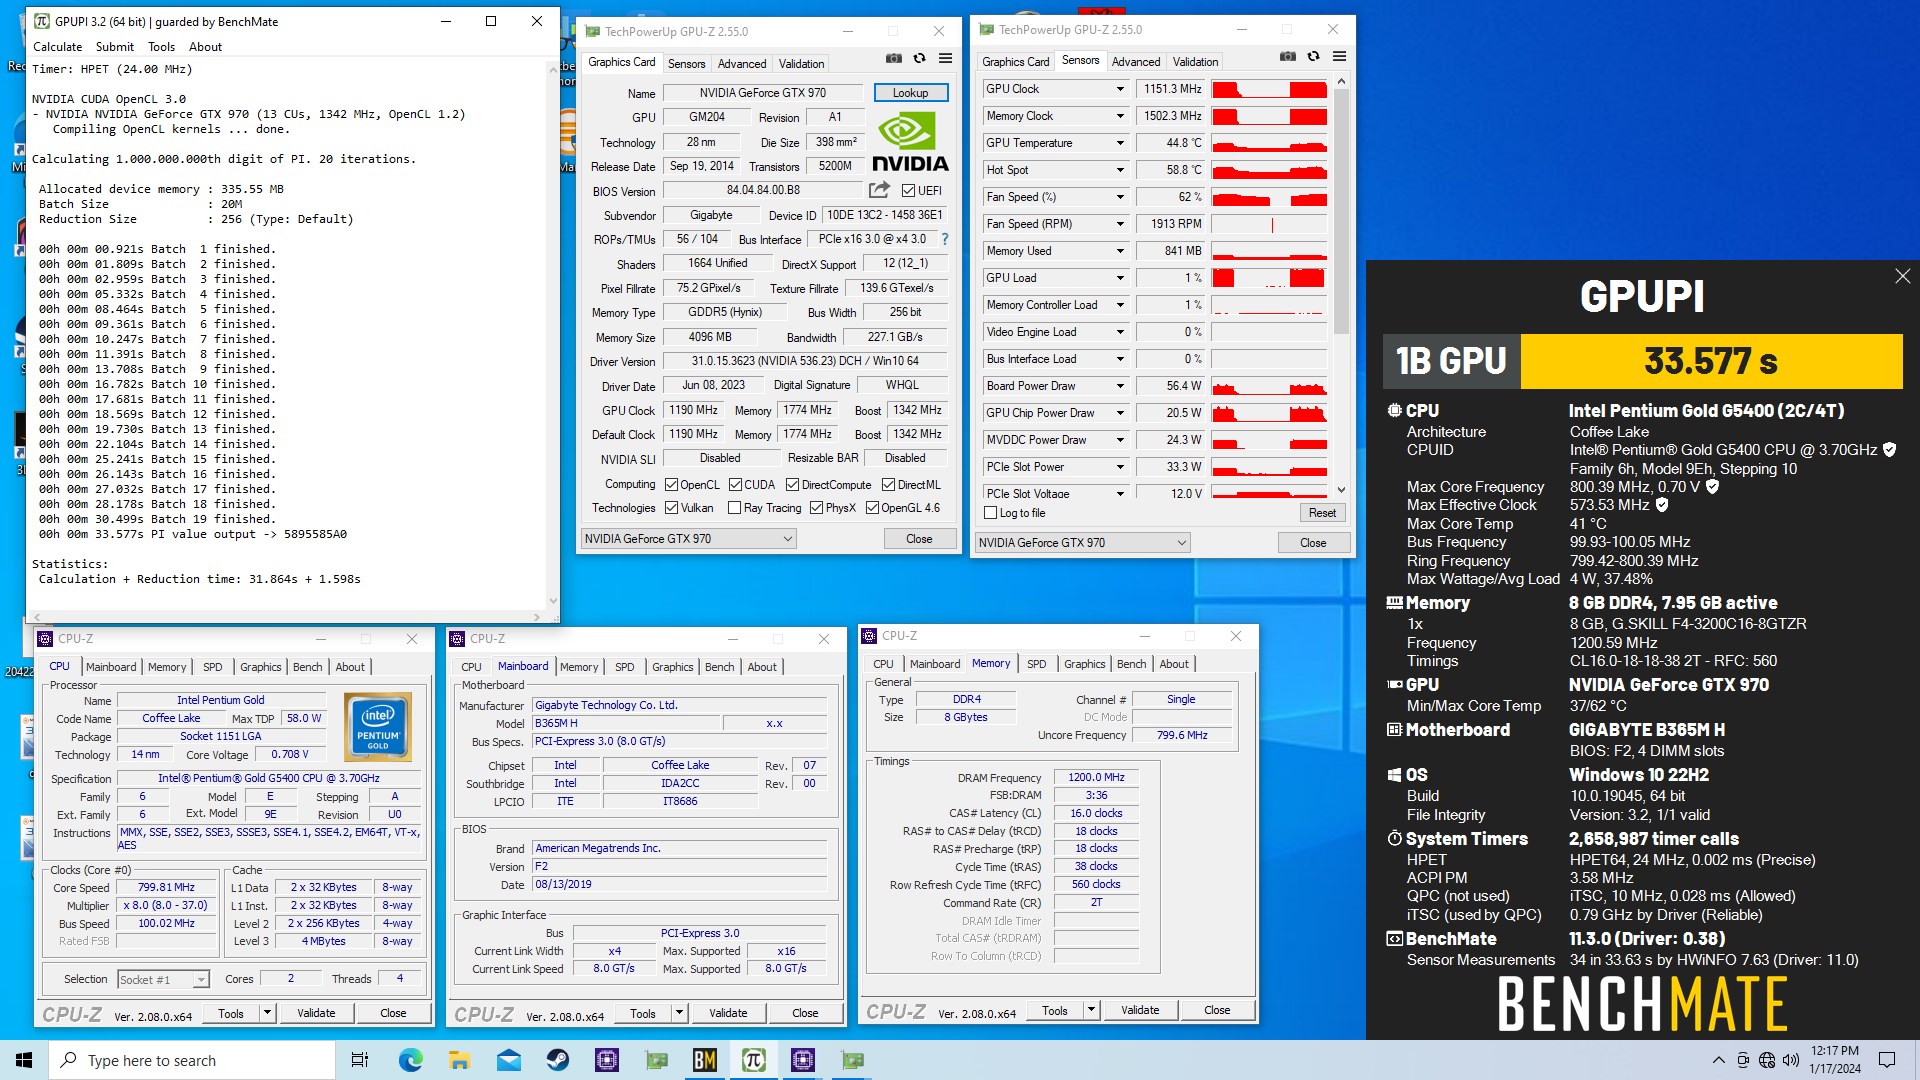Open Task View from taskbar
This screenshot has width=1920, height=1080.
[360, 1060]
